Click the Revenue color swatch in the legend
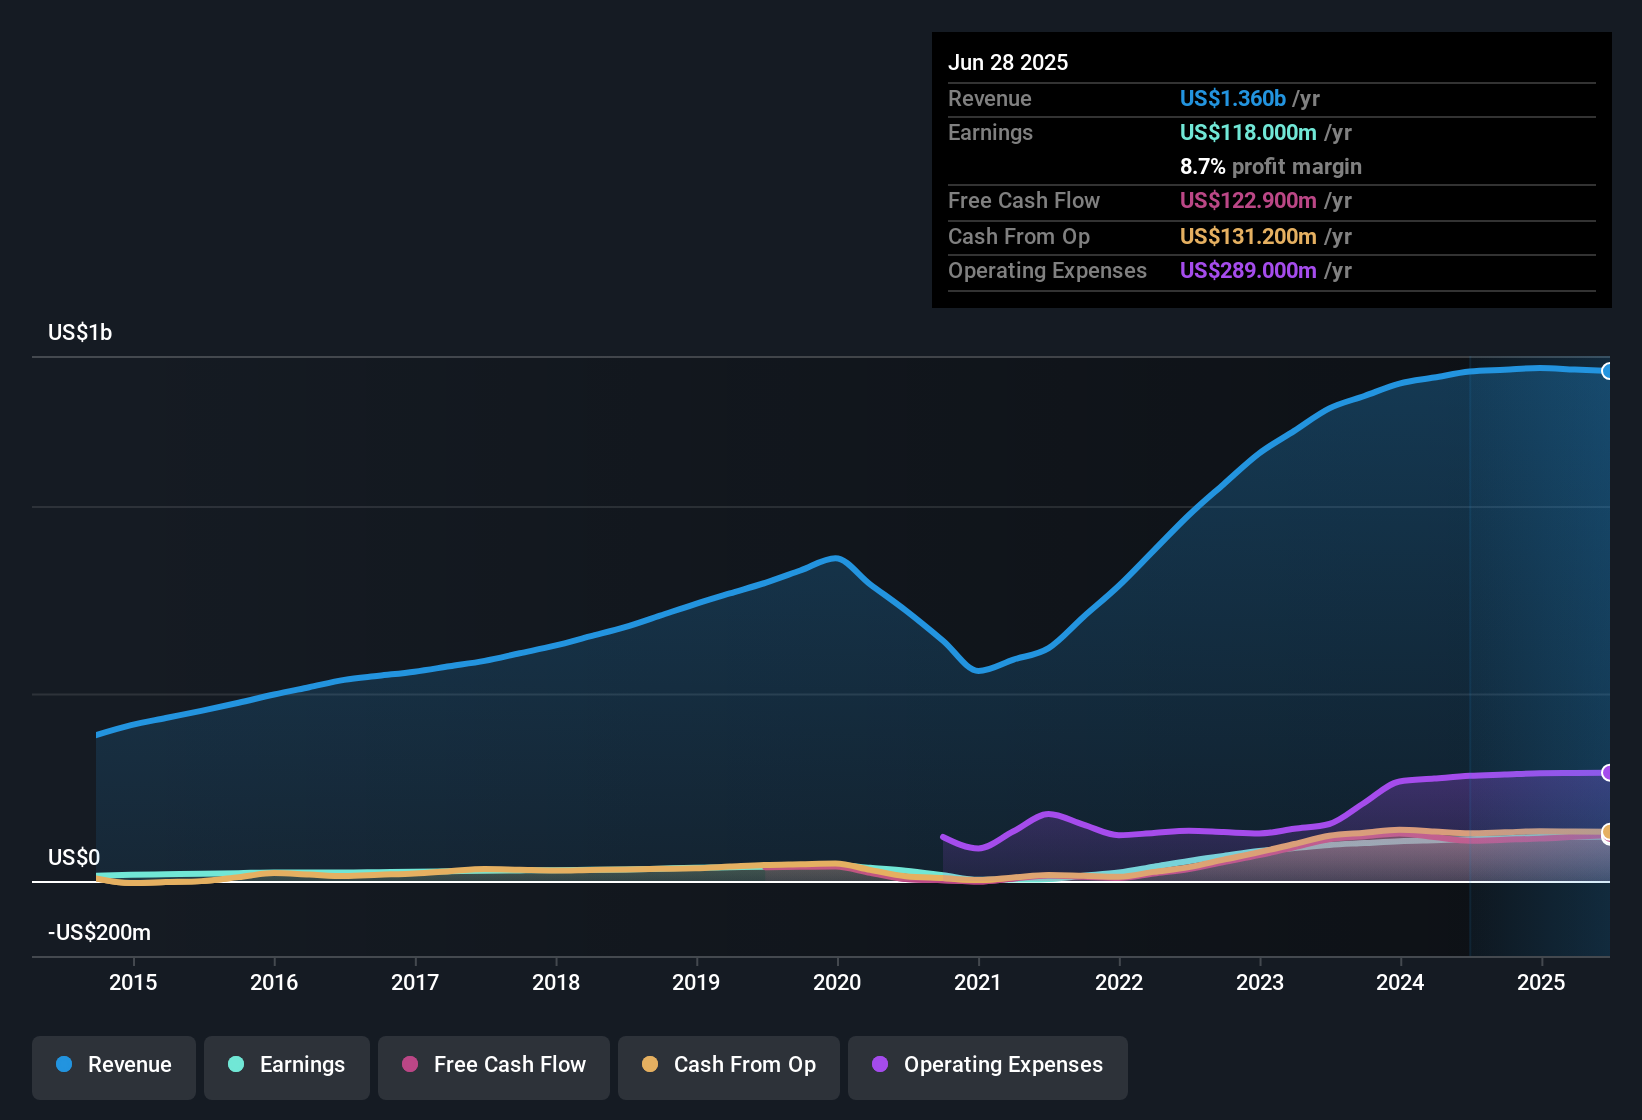The image size is (1642, 1120). 62,1065
